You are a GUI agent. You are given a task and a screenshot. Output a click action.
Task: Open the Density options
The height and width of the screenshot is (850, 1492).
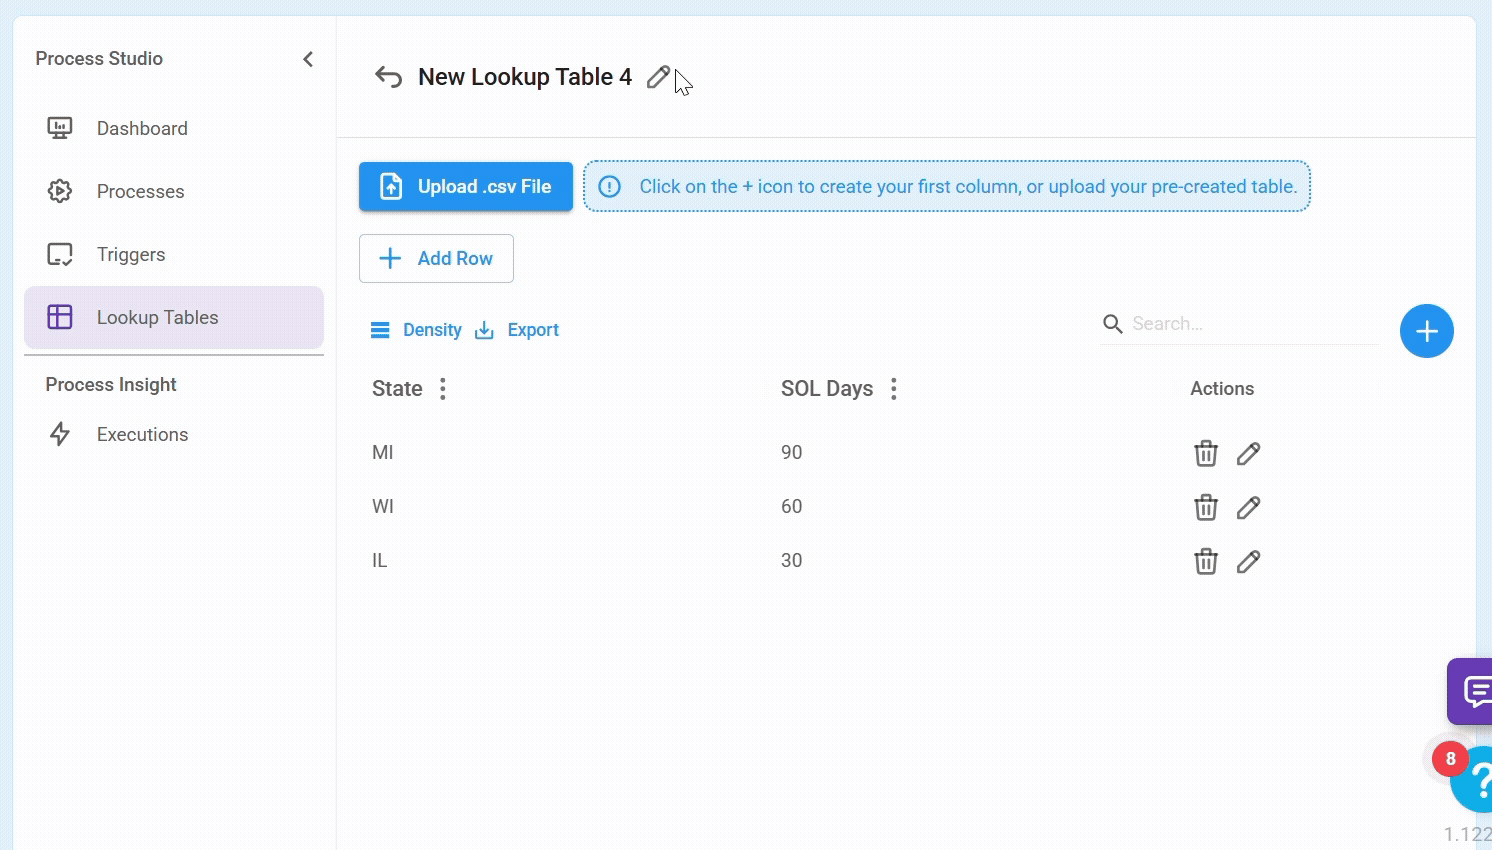(416, 330)
